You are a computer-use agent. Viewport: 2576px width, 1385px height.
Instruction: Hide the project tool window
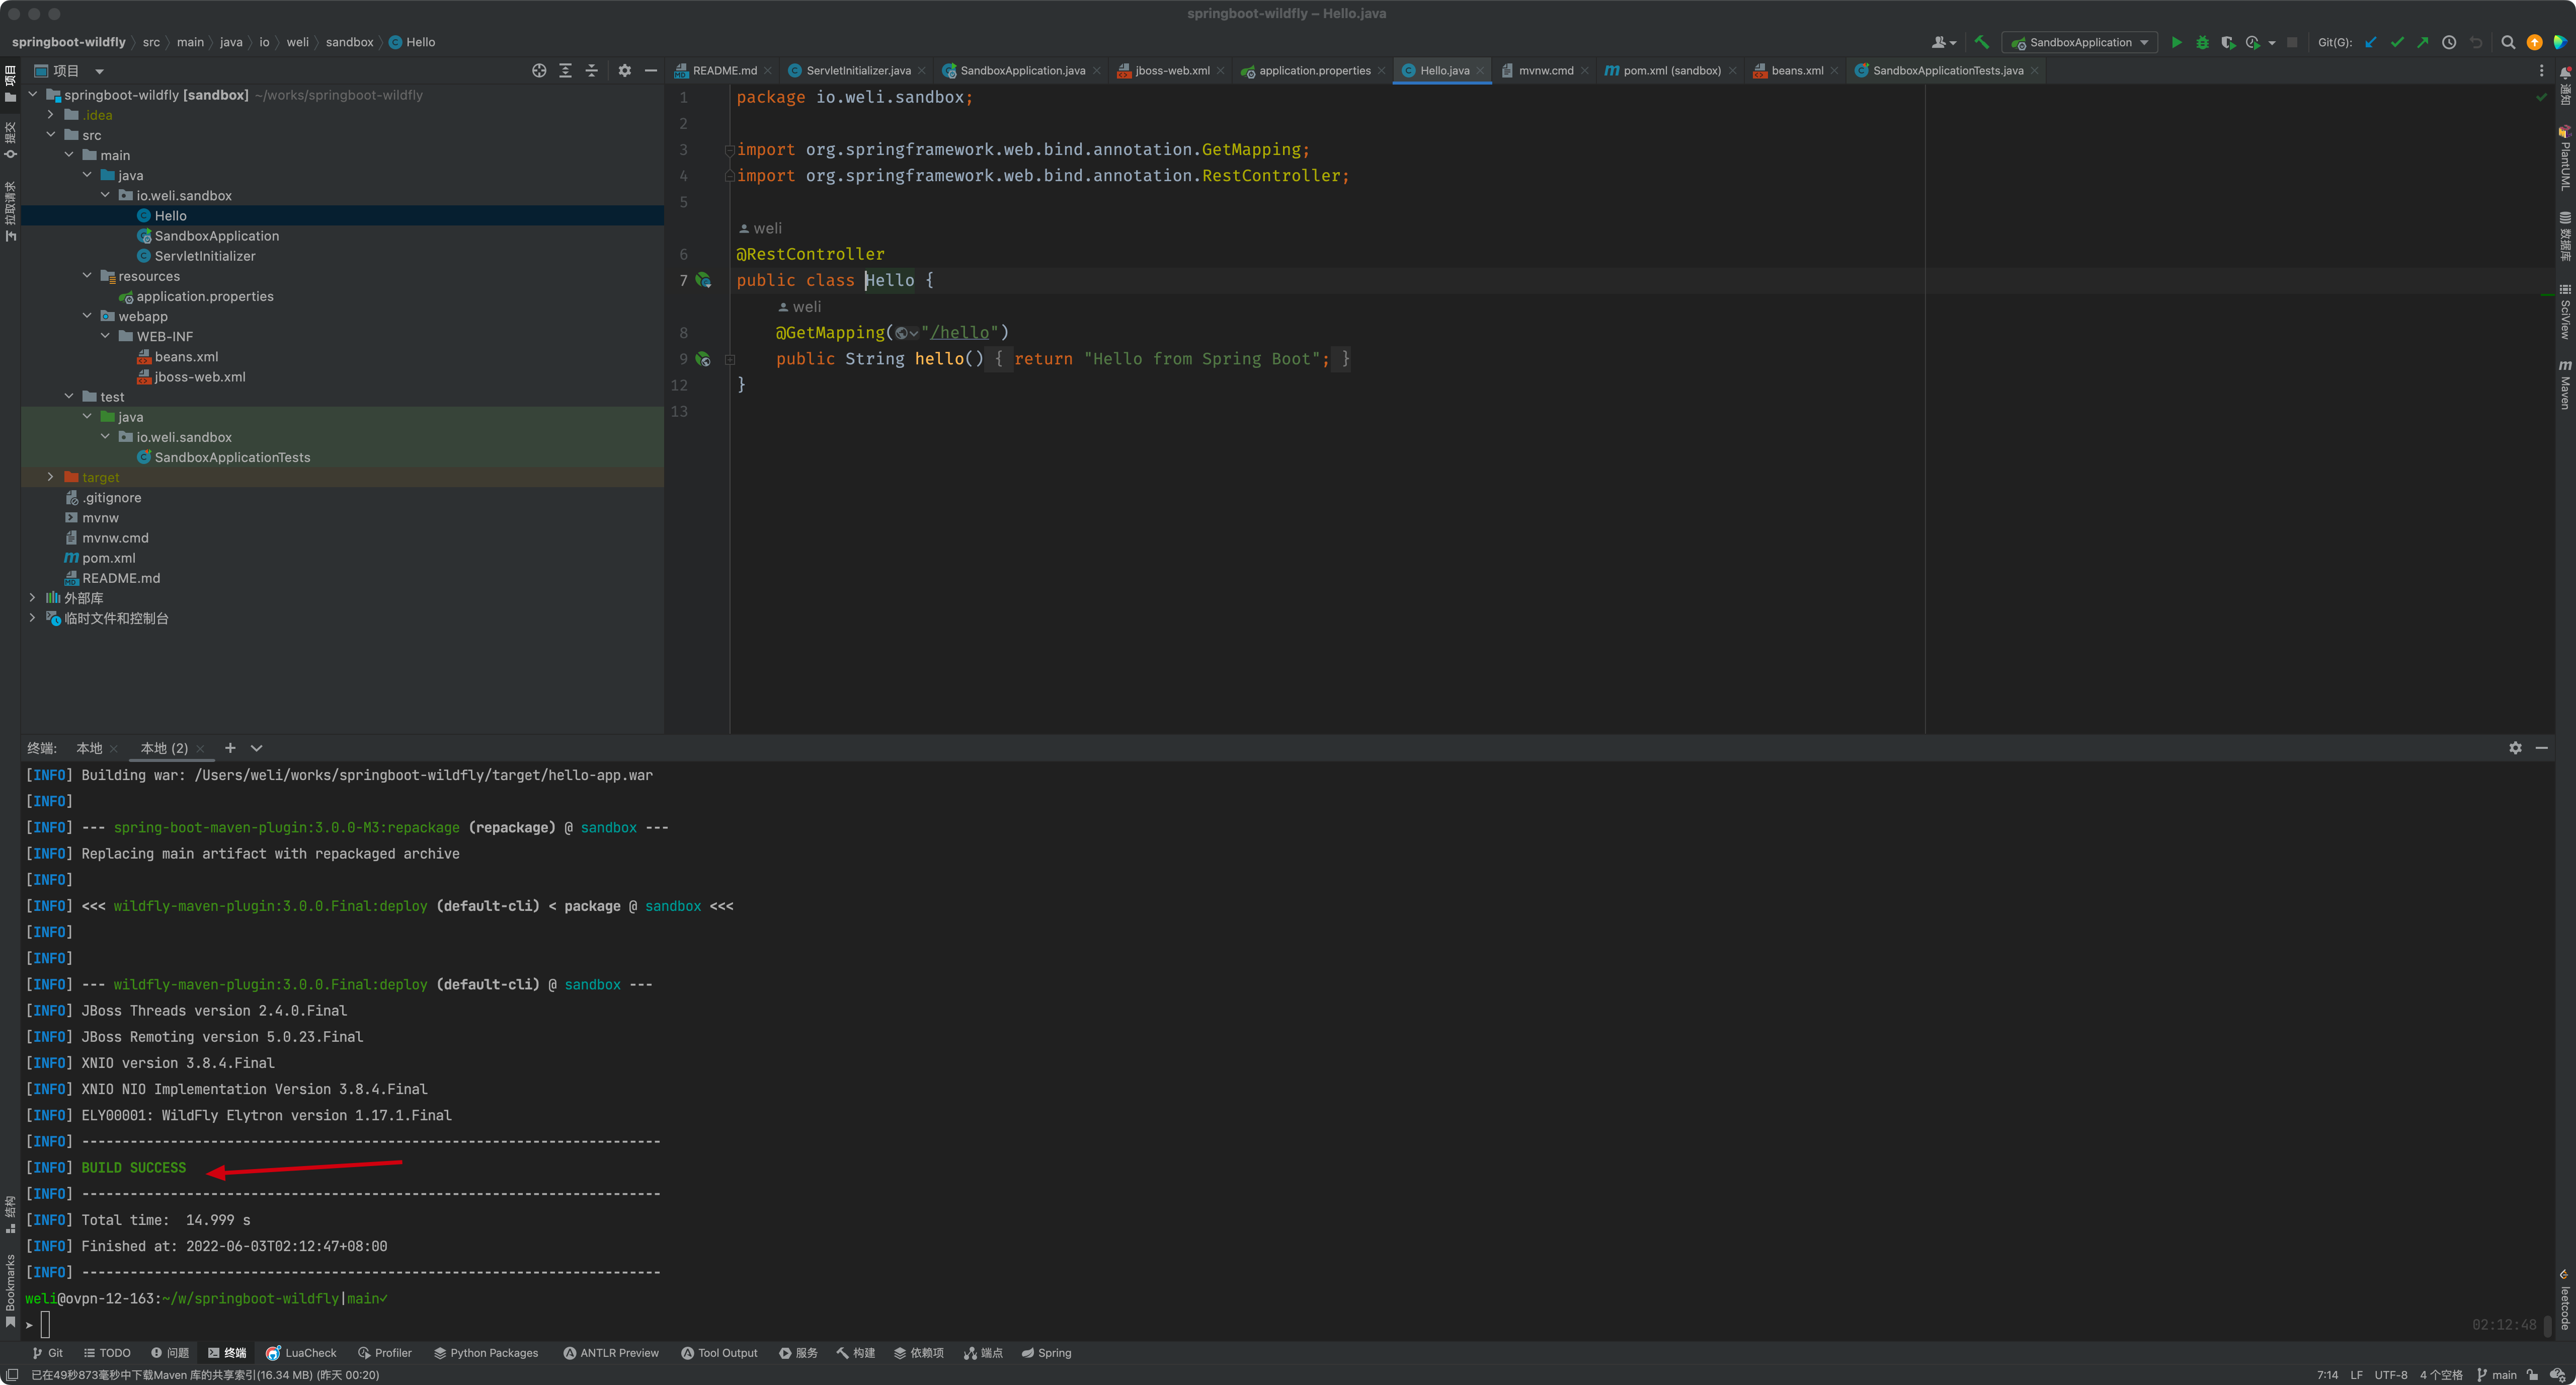pyautogui.click(x=651, y=71)
